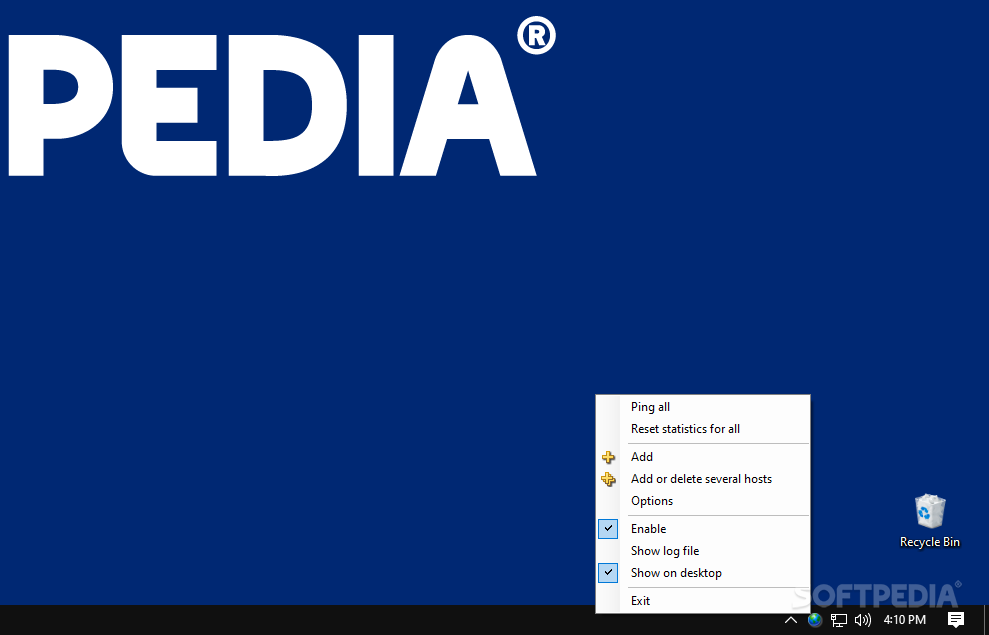989x635 pixels.
Task: Select Reset statistics for all
Action: (703, 429)
